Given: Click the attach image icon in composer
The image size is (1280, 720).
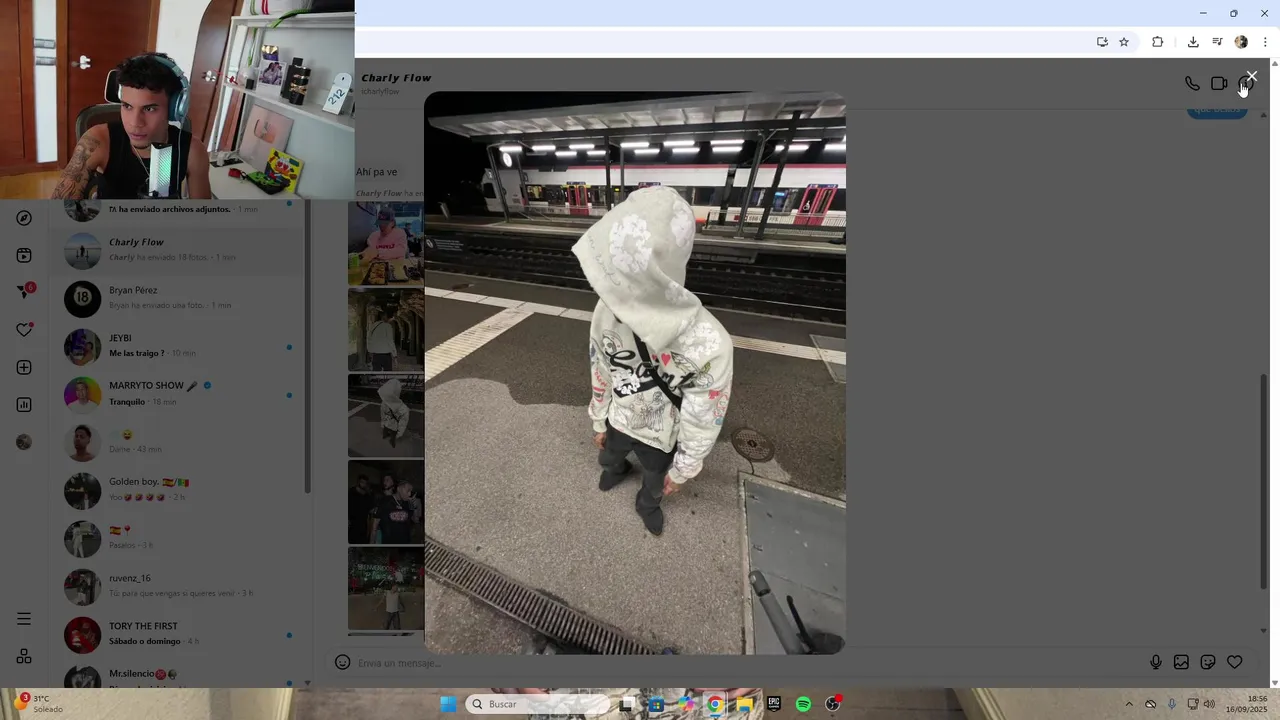Looking at the screenshot, I should point(1181,662).
